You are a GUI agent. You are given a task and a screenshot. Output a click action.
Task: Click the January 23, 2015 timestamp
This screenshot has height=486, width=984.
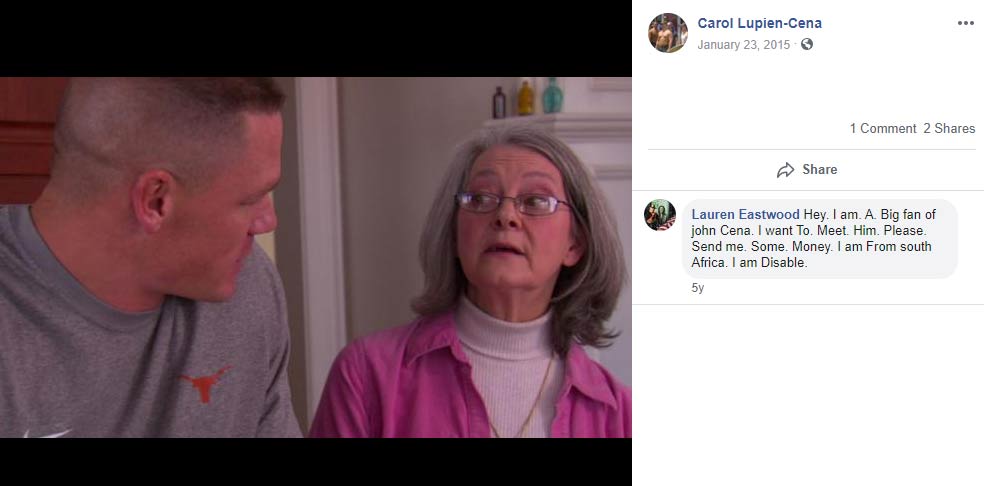(x=744, y=45)
